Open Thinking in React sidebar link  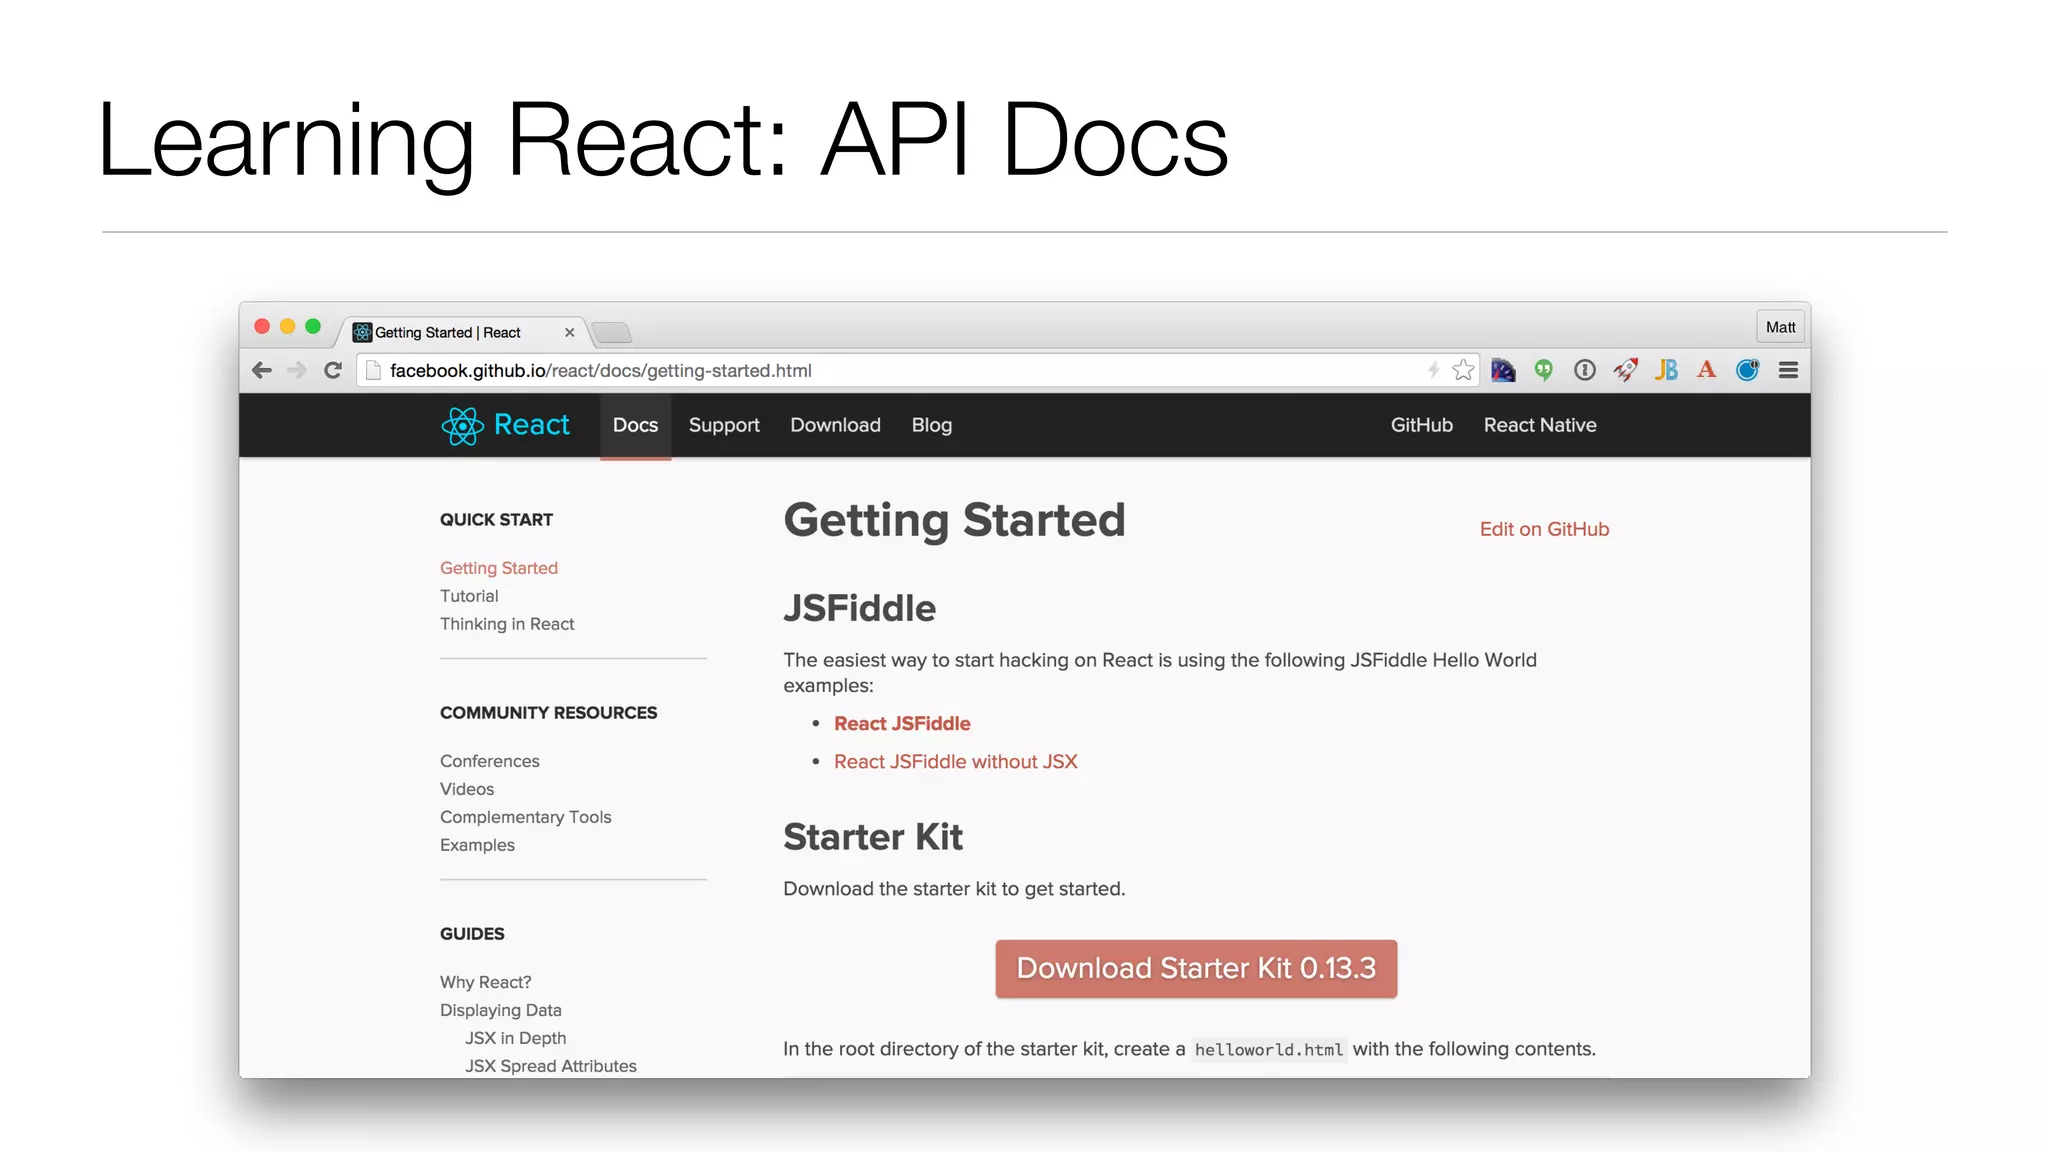(x=507, y=624)
